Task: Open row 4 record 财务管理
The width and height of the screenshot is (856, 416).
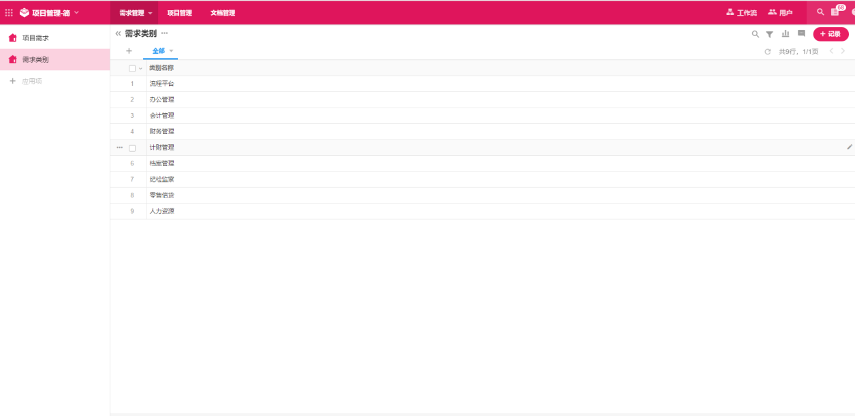Action: click(x=483, y=132)
